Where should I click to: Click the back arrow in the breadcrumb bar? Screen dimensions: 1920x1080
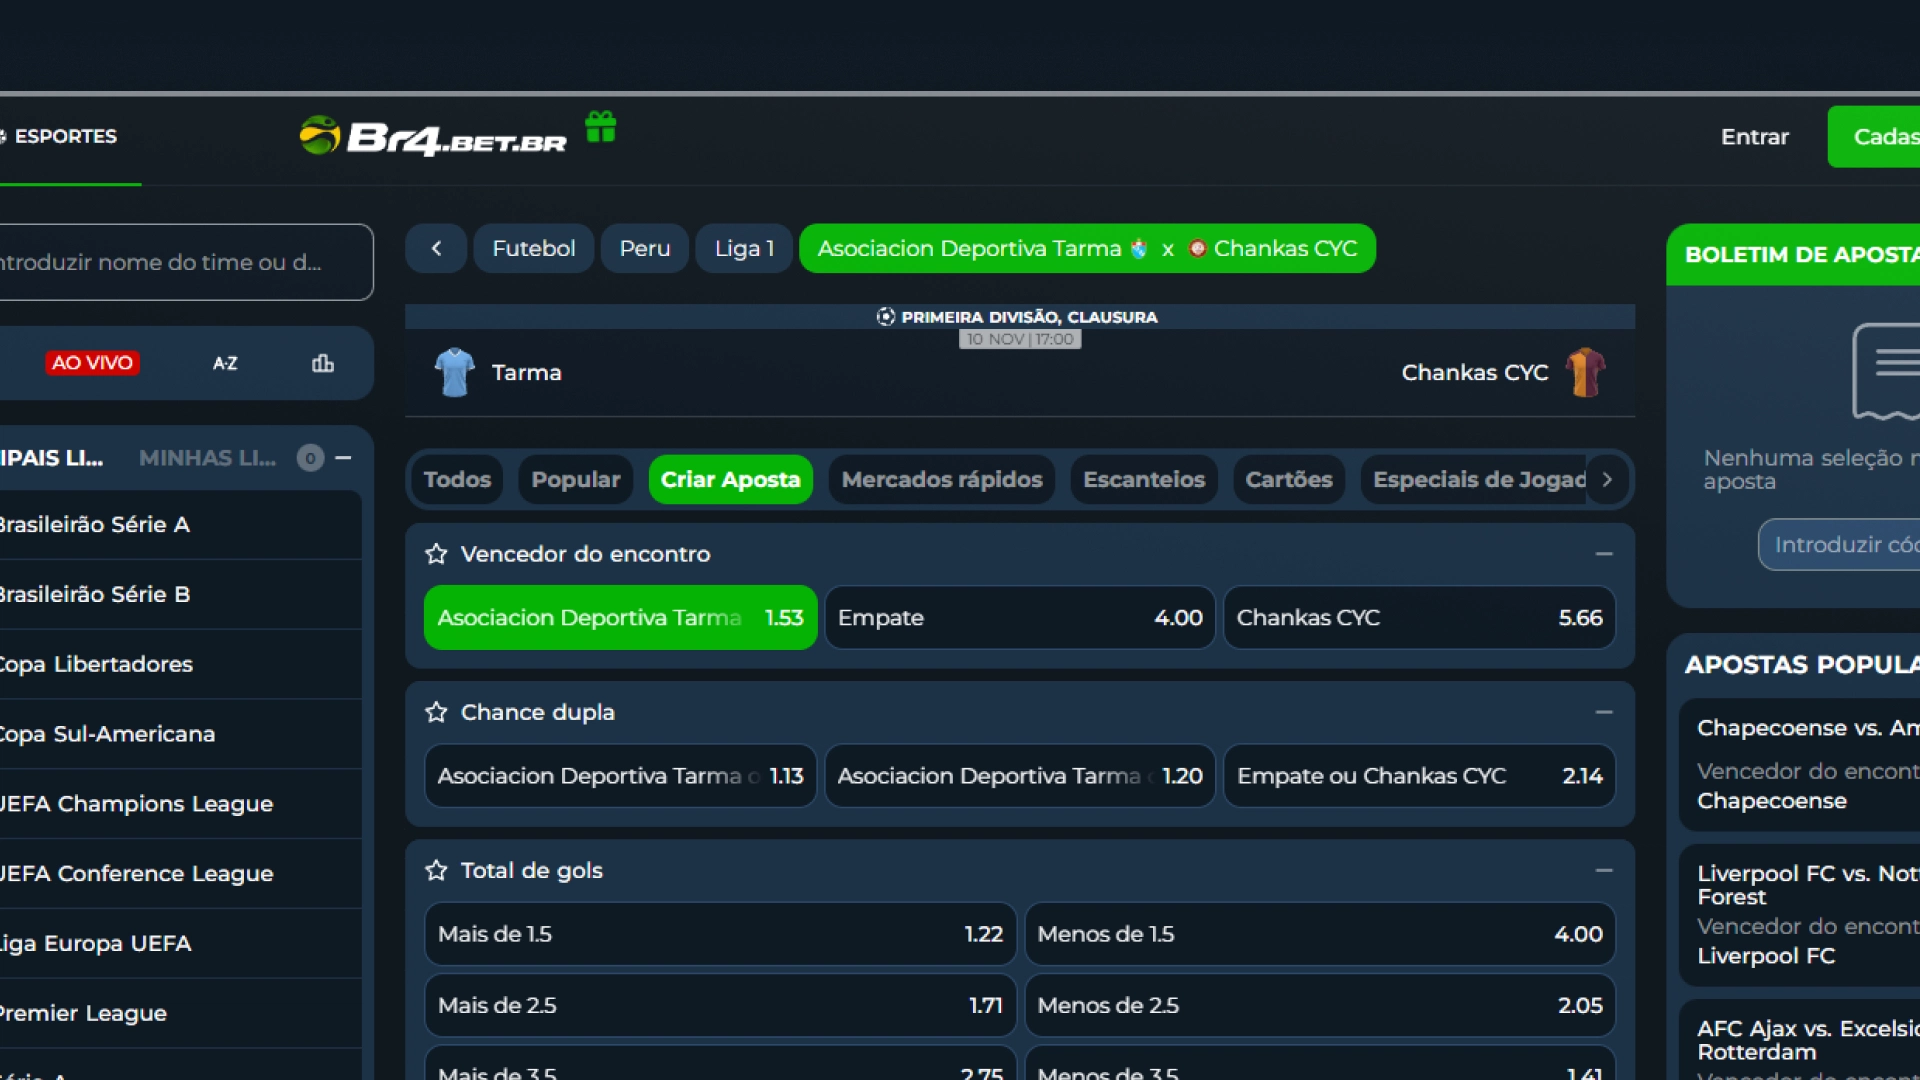[x=436, y=248]
